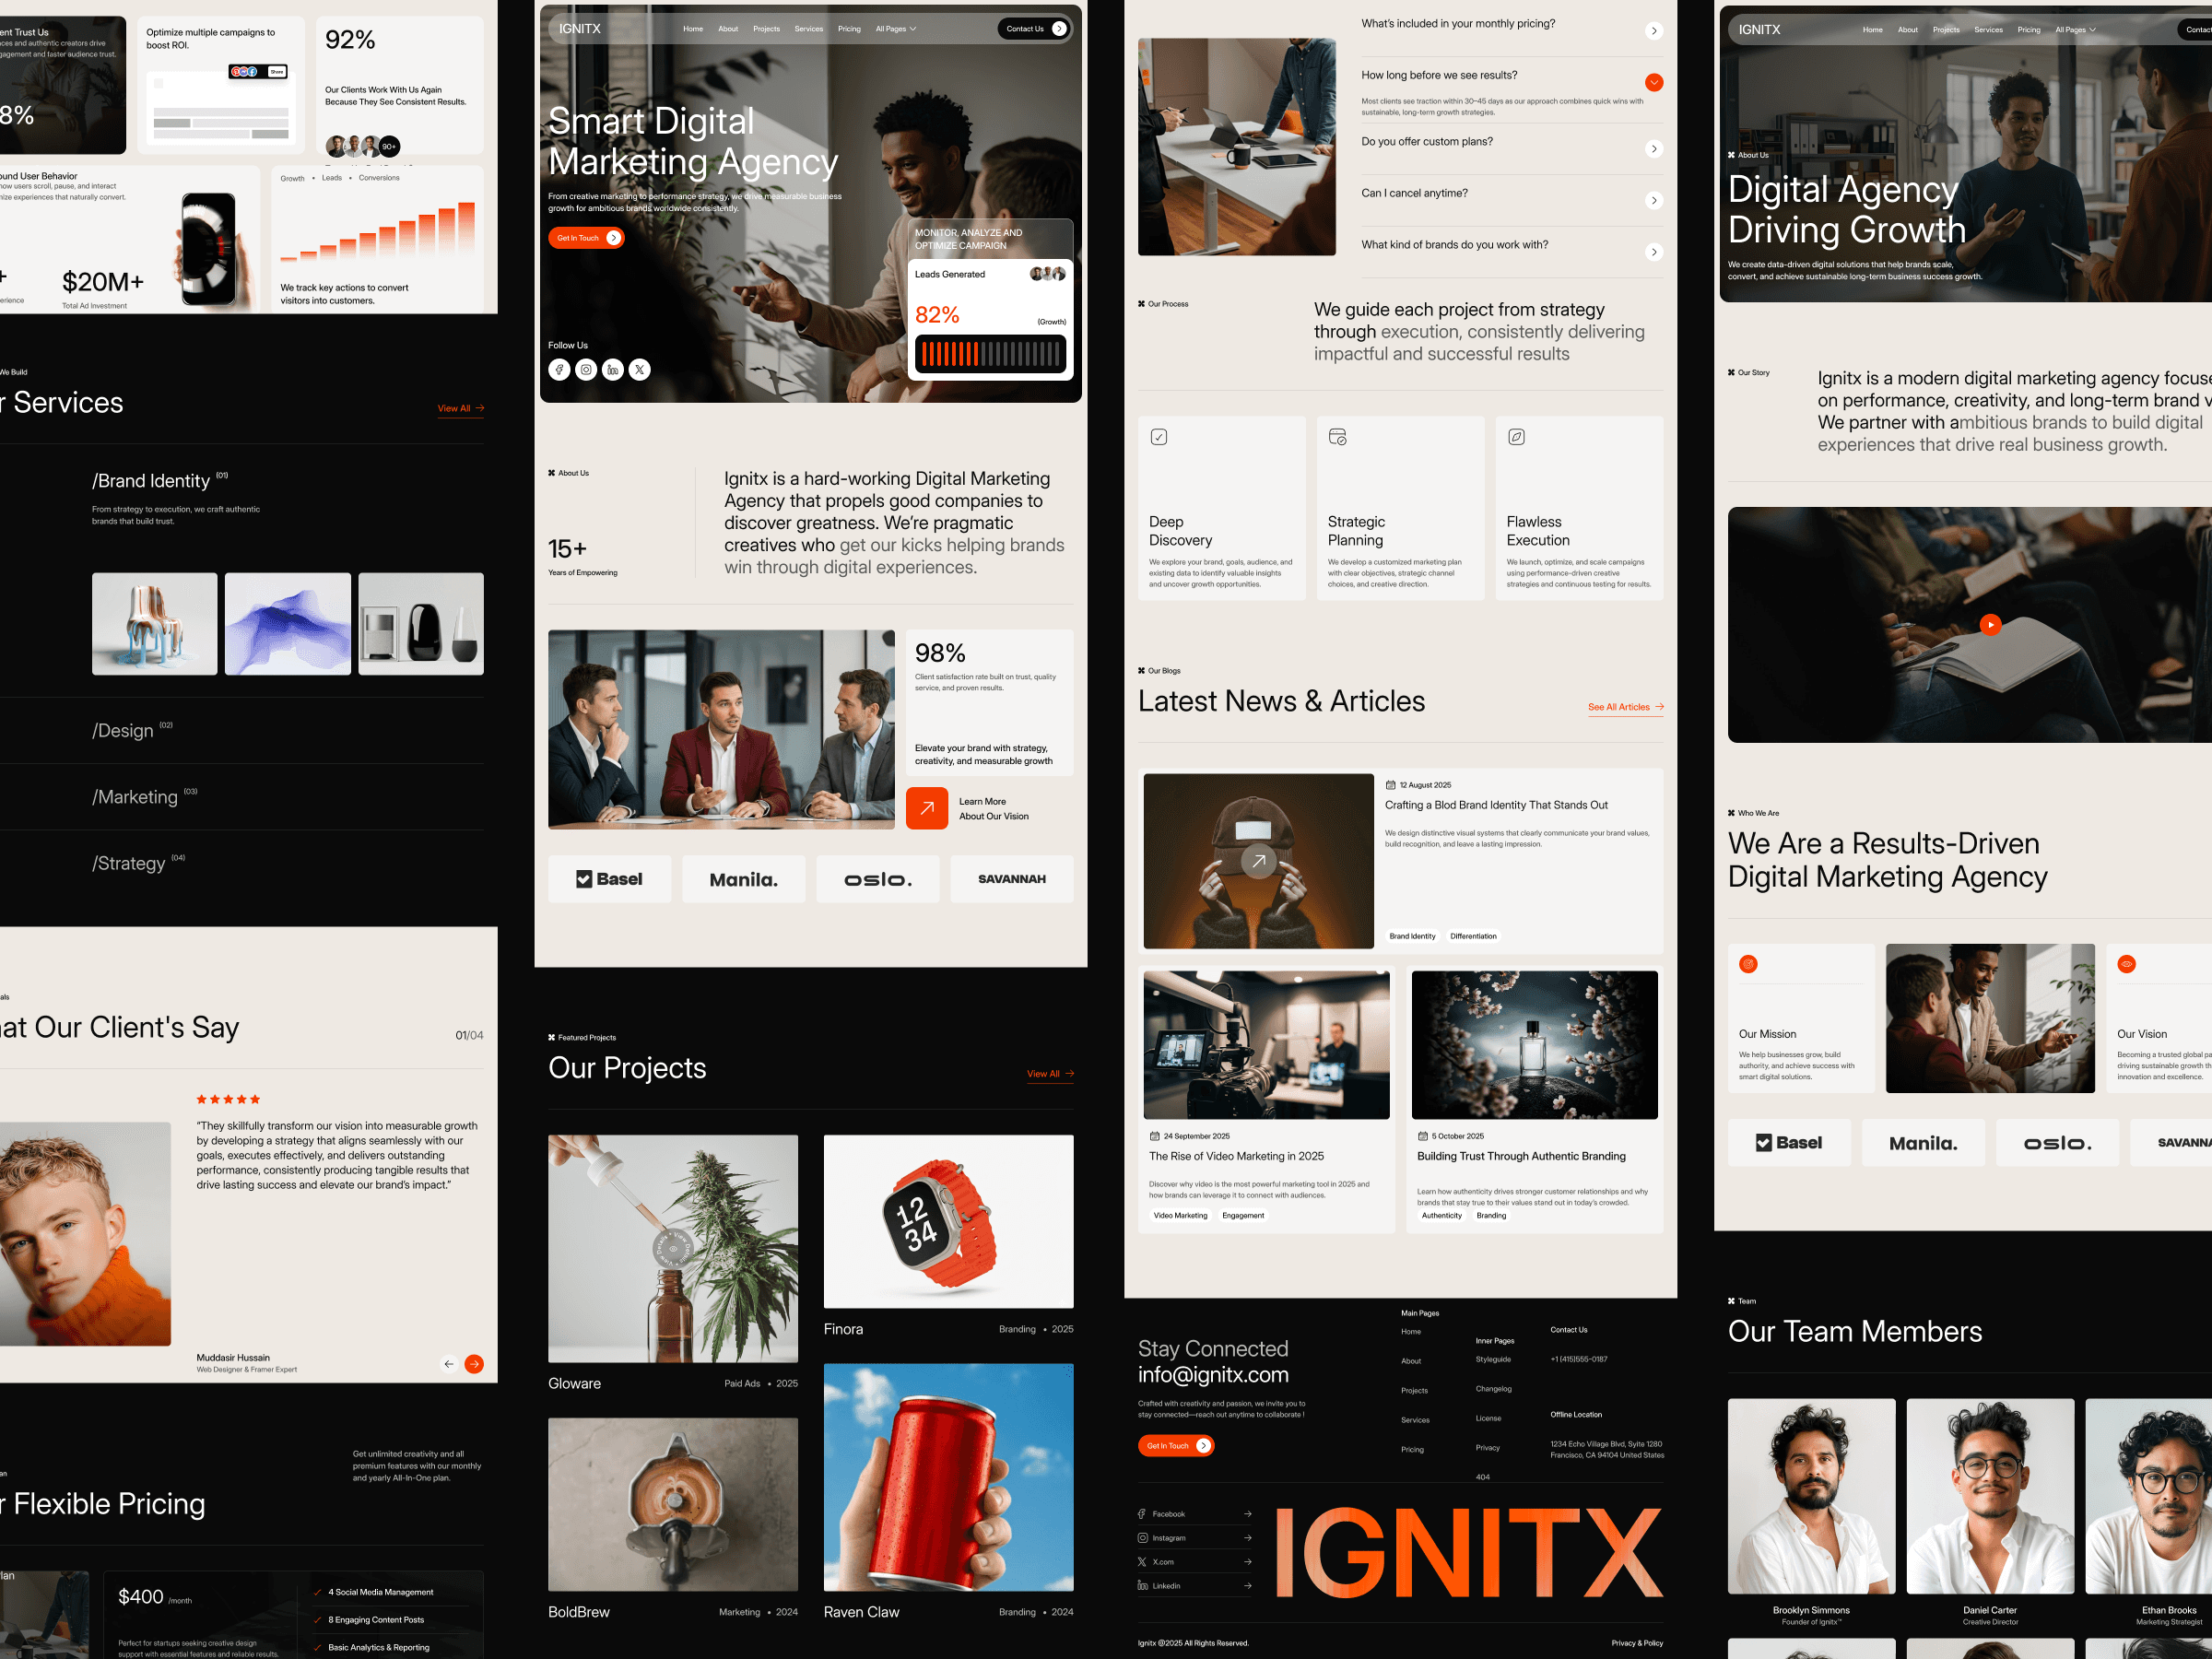Viewport: 2212px width, 1659px height.
Task: Click the LinkedIn circle icon below Follow Us
Action: tap(613, 370)
